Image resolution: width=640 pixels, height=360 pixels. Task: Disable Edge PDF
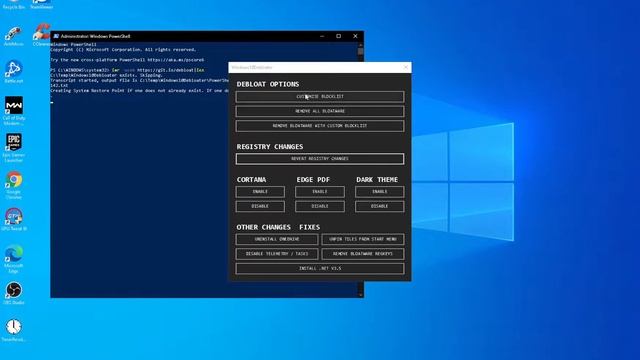pyautogui.click(x=320, y=207)
